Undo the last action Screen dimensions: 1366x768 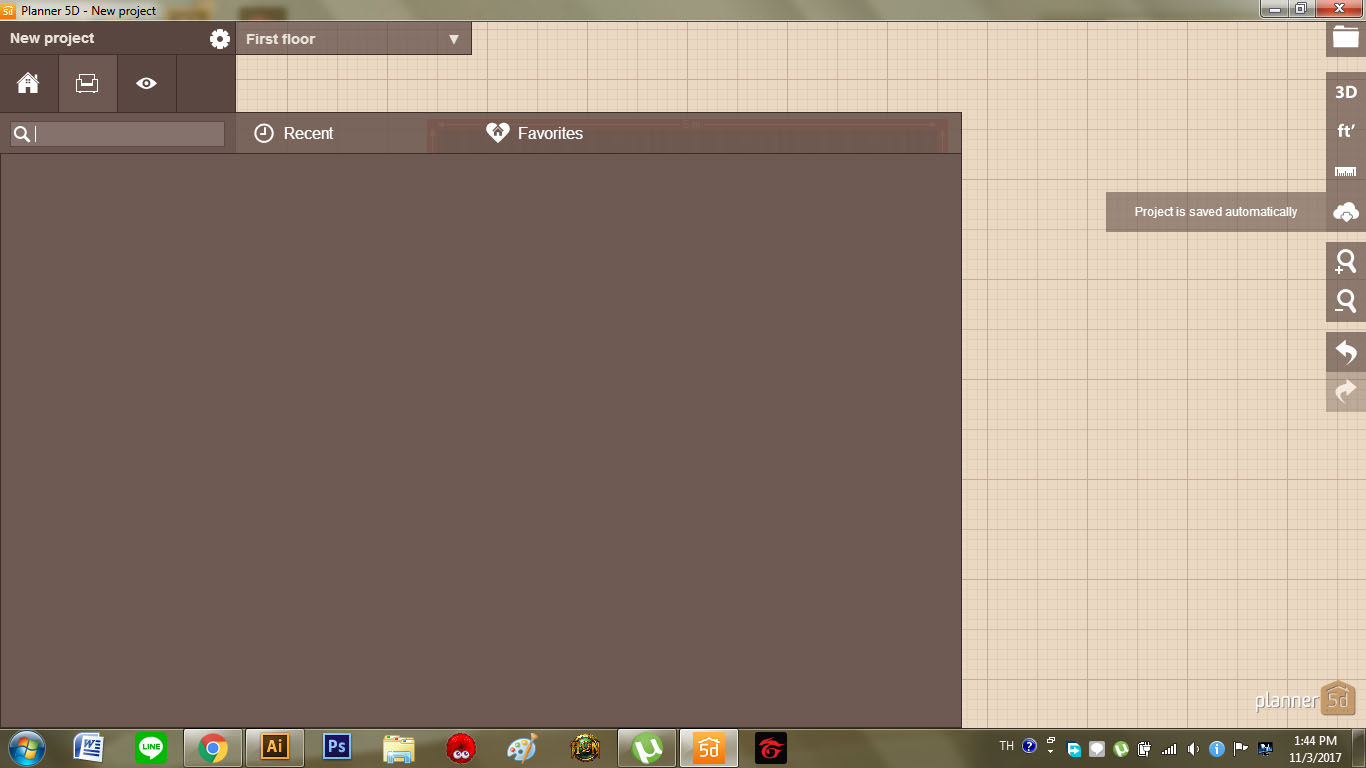[1346, 352]
